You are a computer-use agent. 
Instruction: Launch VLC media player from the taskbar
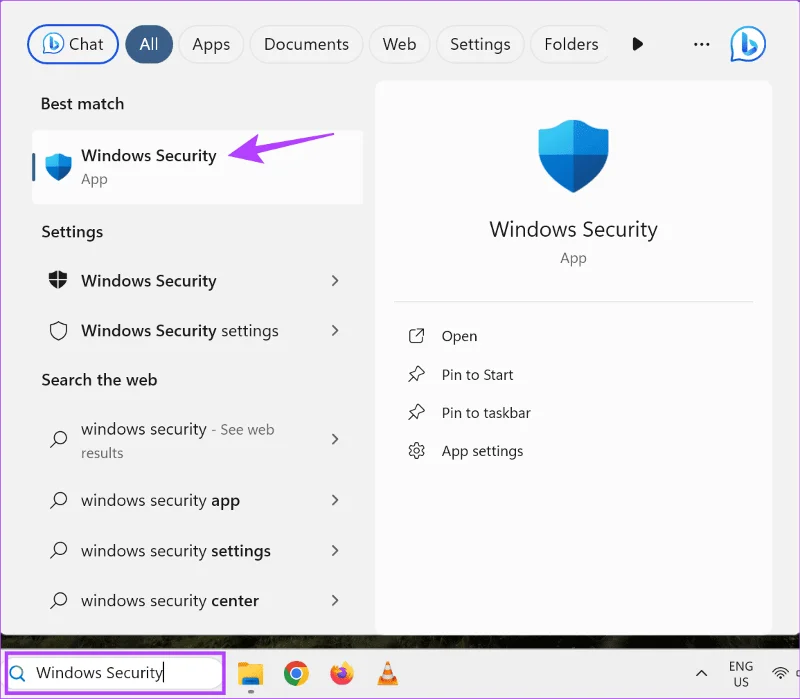388,673
